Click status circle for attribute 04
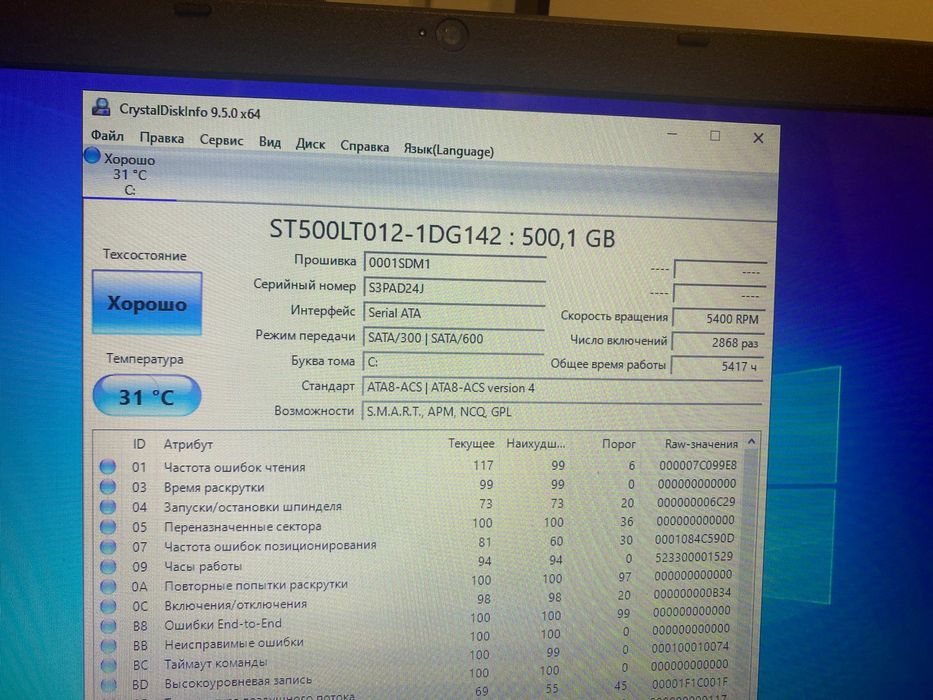The width and height of the screenshot is (933, 700). (108, 507)
